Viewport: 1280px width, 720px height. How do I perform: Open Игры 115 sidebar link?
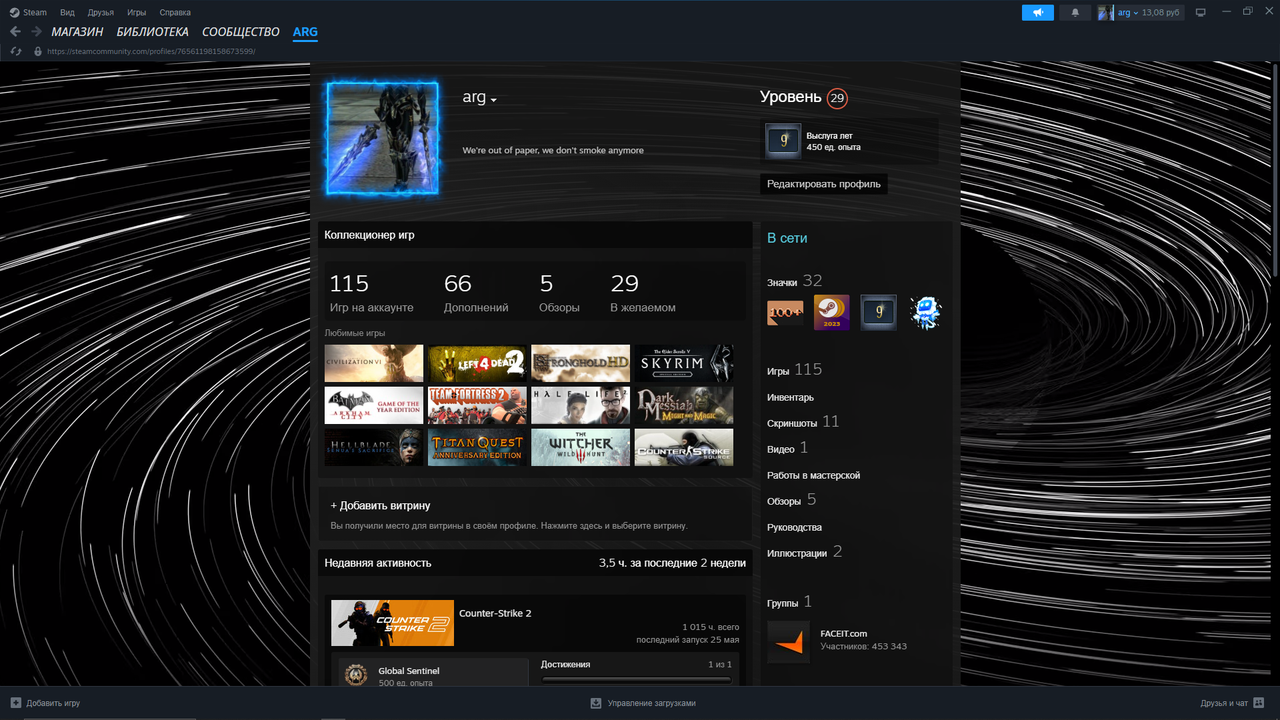[x=794, y=370]
